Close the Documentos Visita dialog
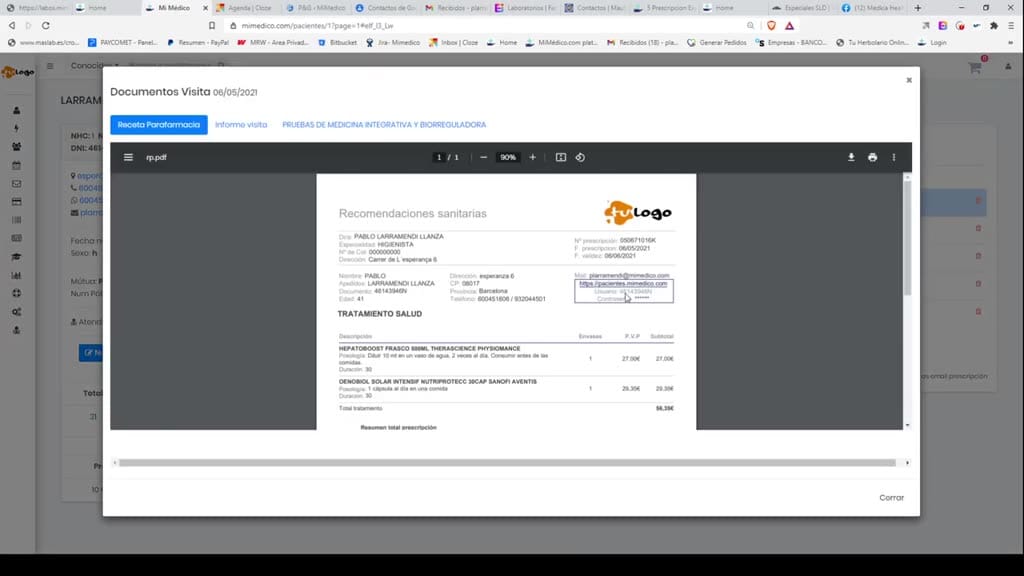This screenshot has width=1024, height=576. pyautogui.click(x=909, y=80)
